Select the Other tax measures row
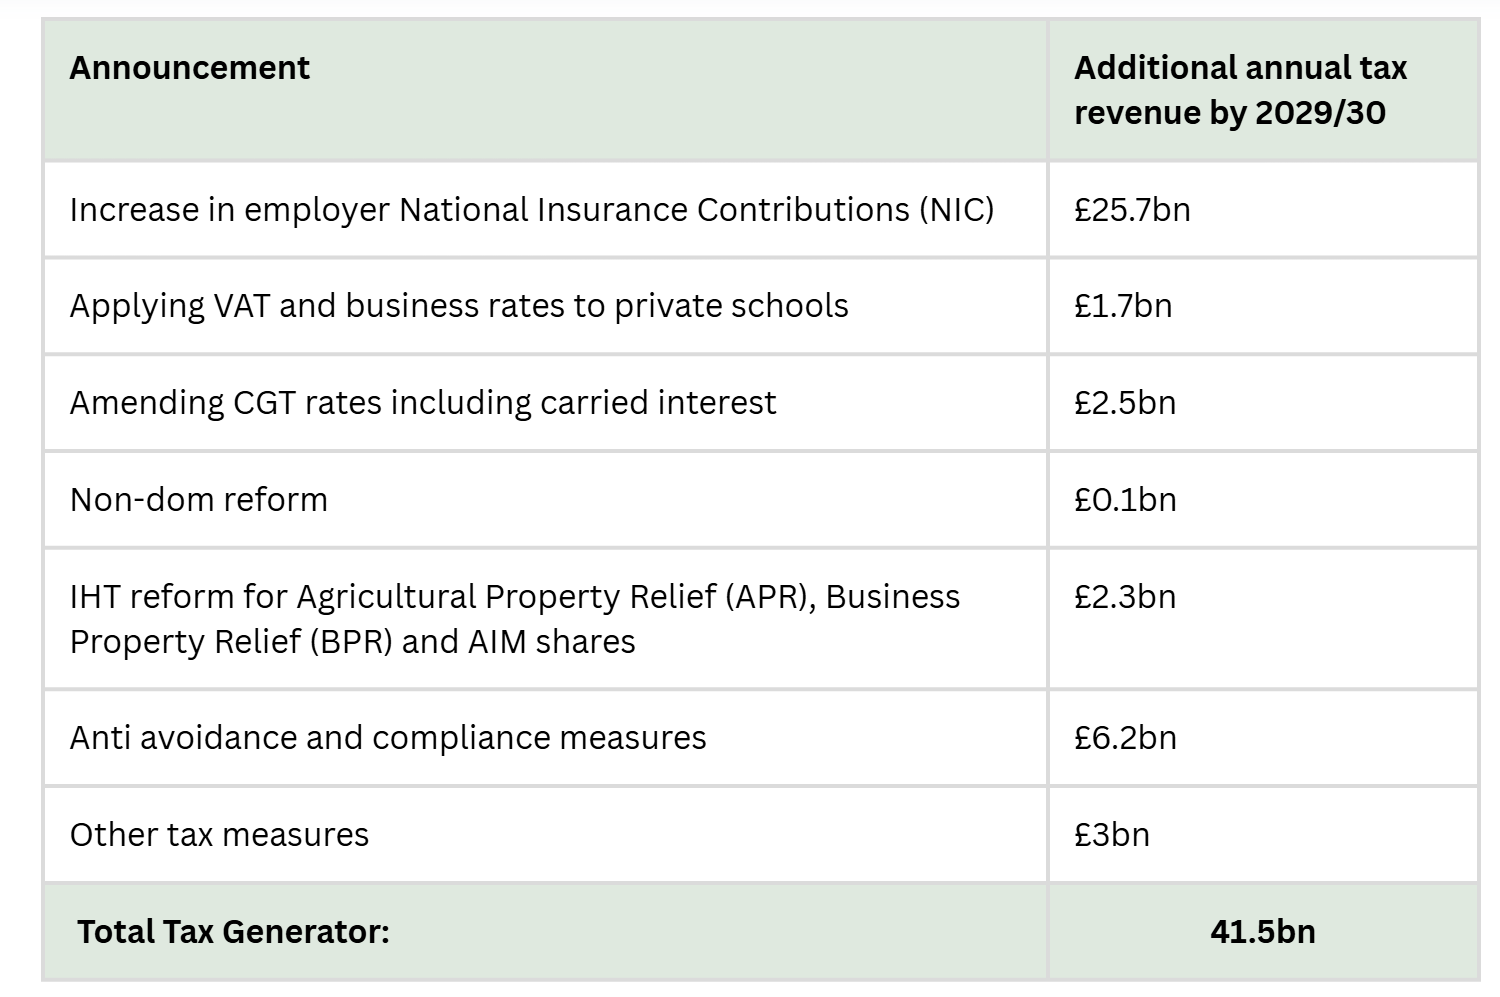 (219, 835)
